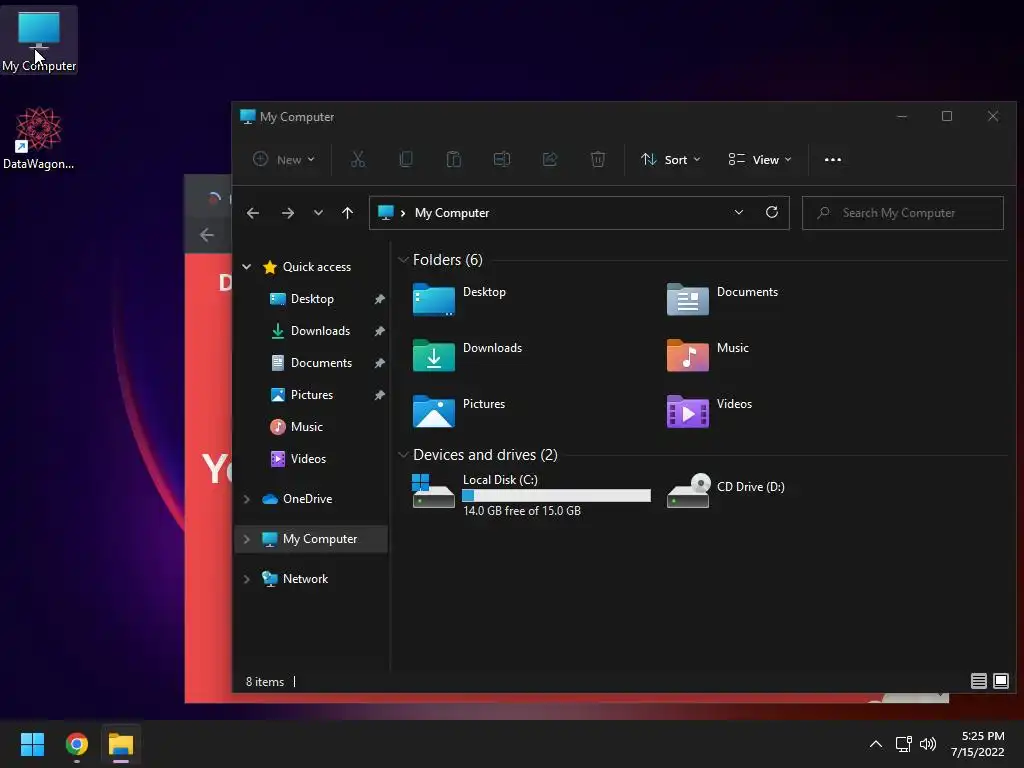Screen dimensions: 1024x768
Task: Open the Windows Start menu
Action: tap(32, 744)
